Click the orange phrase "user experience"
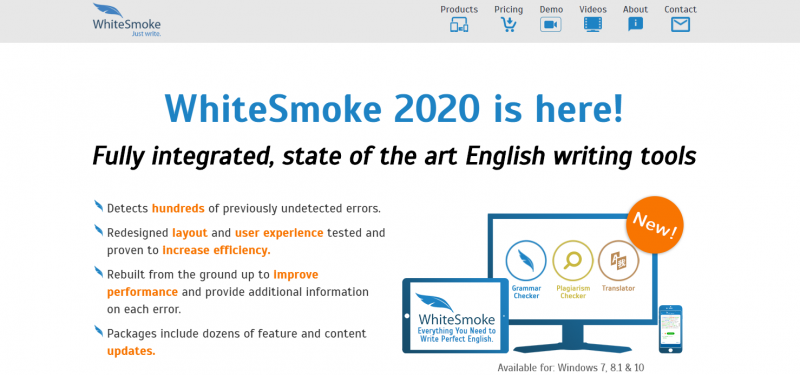This screenshot has width=800, height=375. [x=279, y=233]
